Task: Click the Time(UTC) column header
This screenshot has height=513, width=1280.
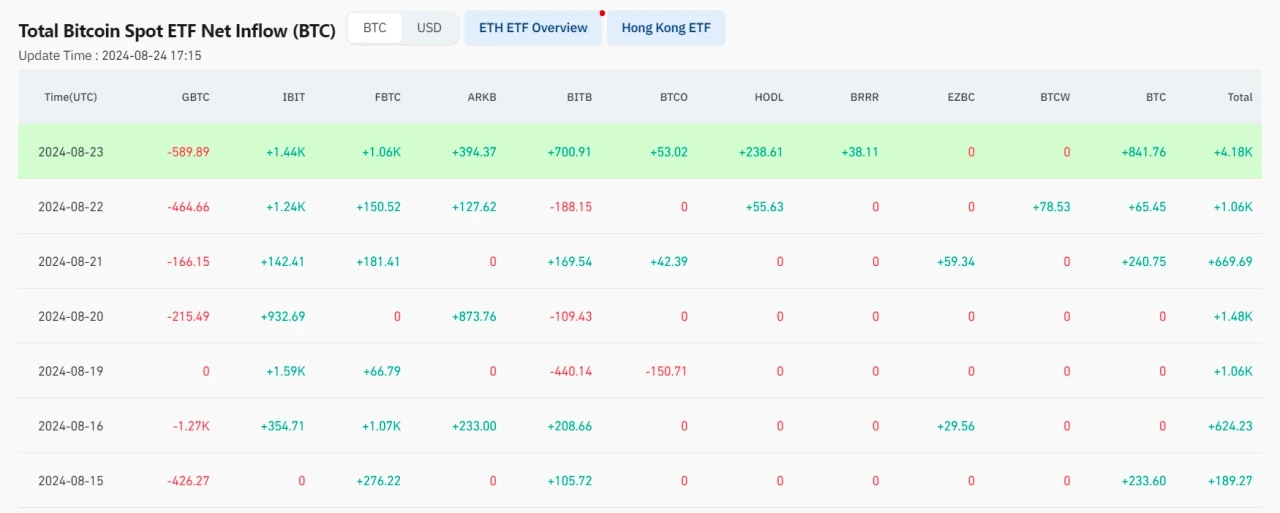Action: coord(70,97)
